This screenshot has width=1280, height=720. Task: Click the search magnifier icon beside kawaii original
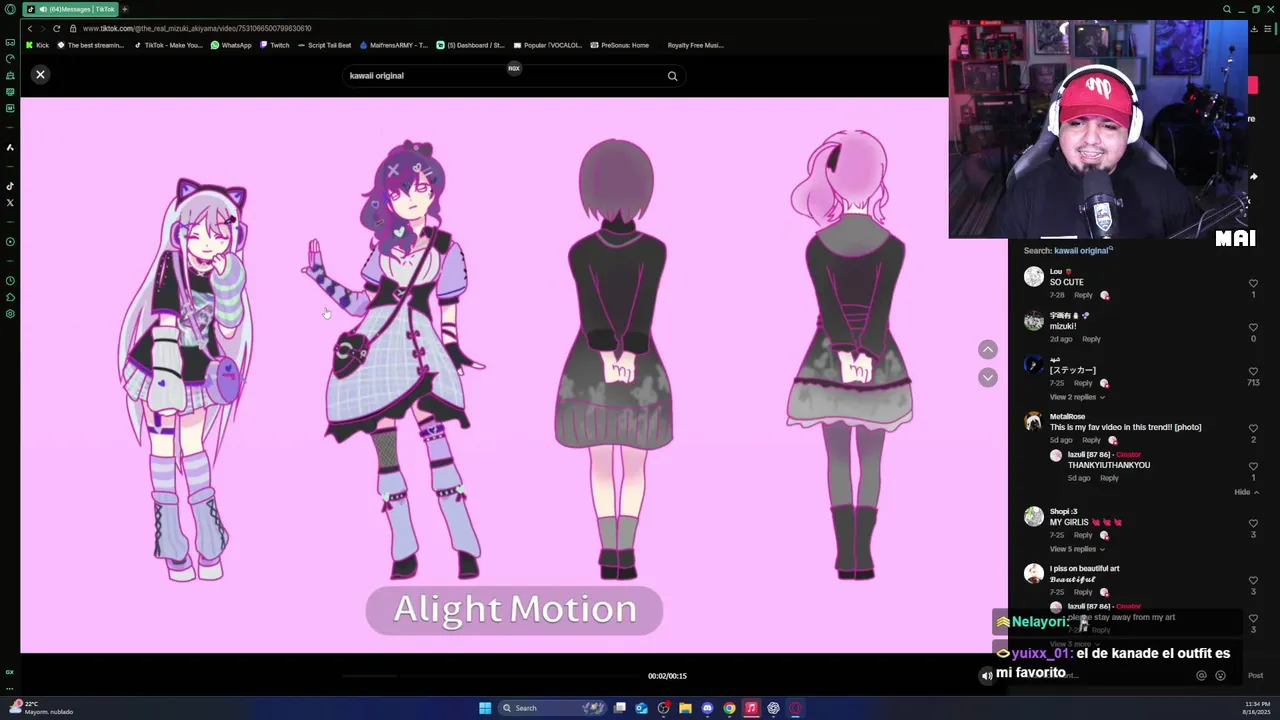(x=672, y=76)
